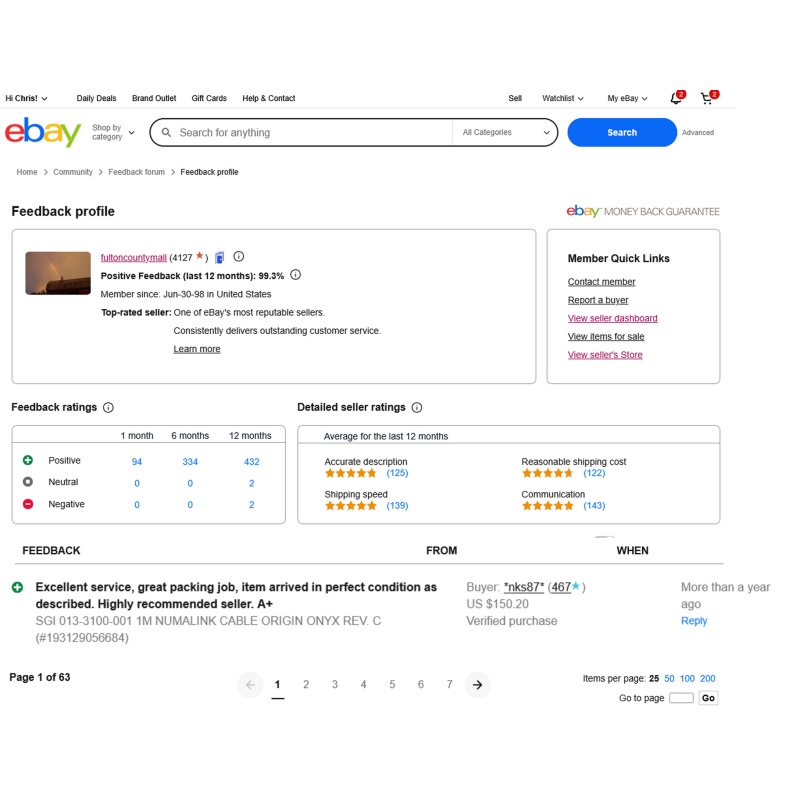The width and height of the screenshot is (800, 800).
Task: Open the shopping cart icon
Action: coord(708,98)
